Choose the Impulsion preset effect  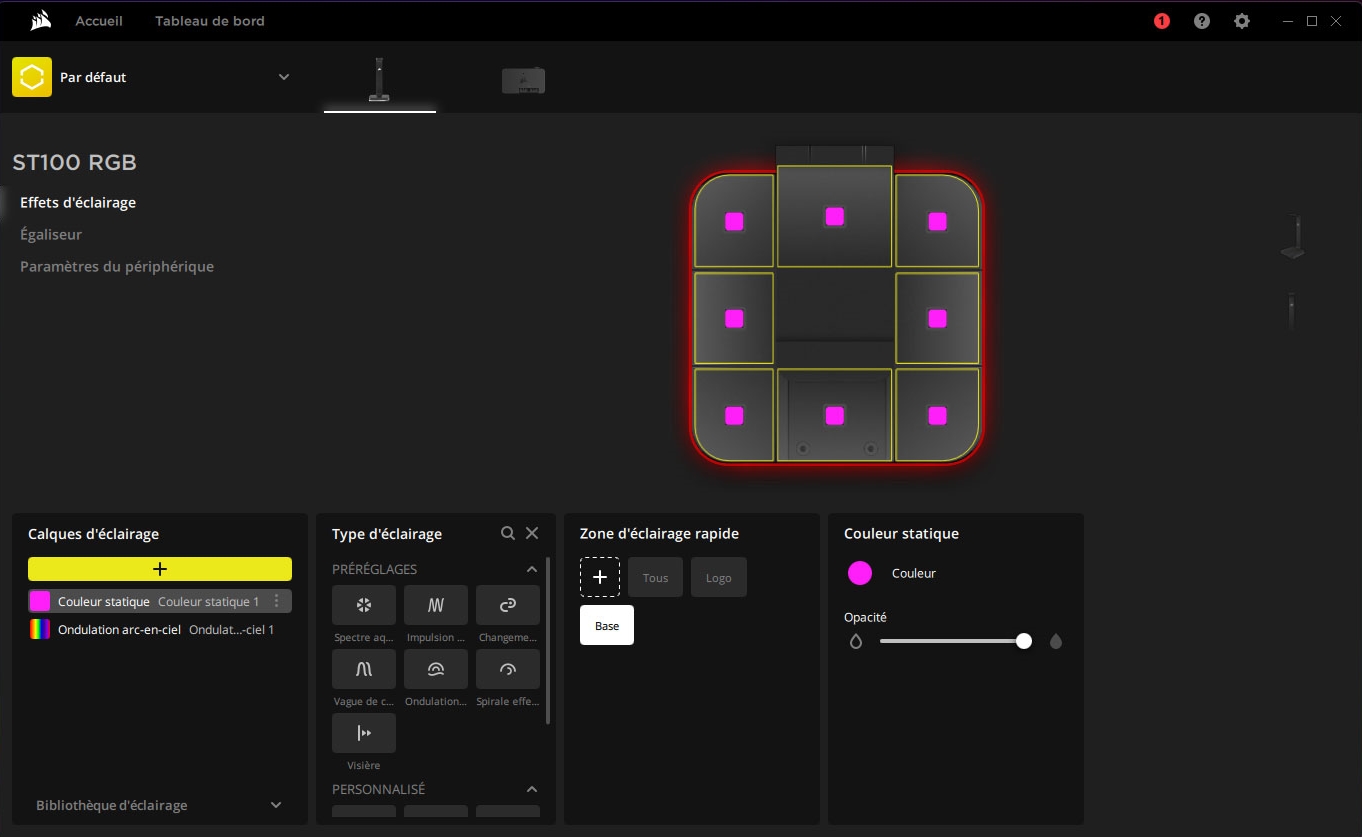click(436, 605)
